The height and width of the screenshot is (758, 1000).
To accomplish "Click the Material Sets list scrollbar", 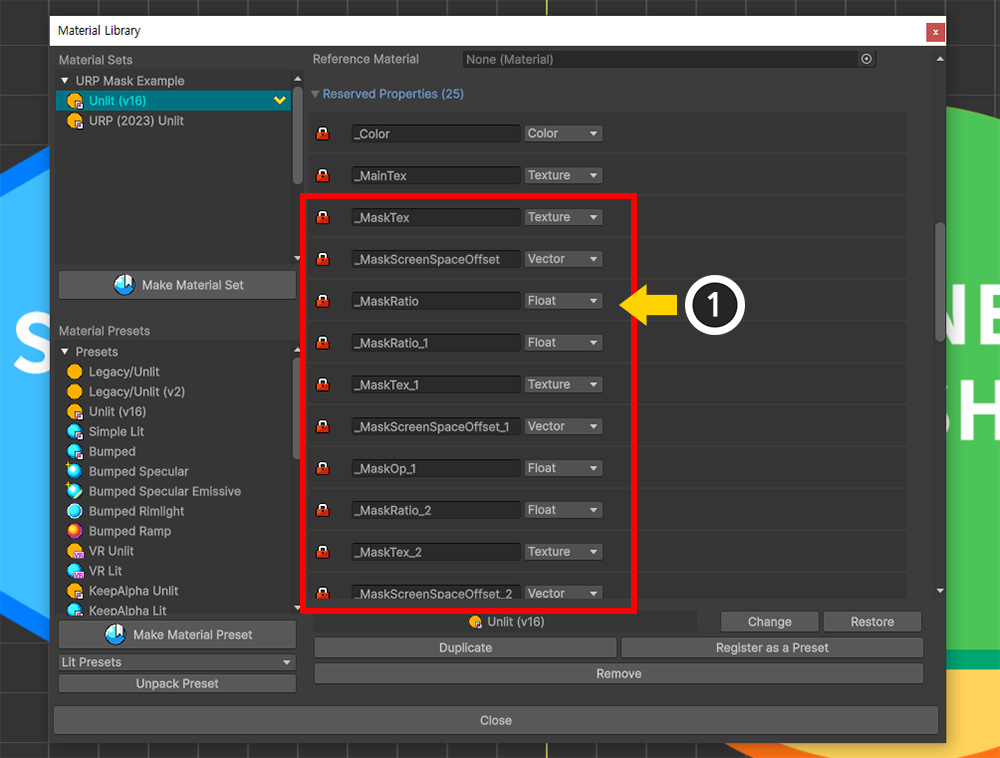I will tap(297, 136).
